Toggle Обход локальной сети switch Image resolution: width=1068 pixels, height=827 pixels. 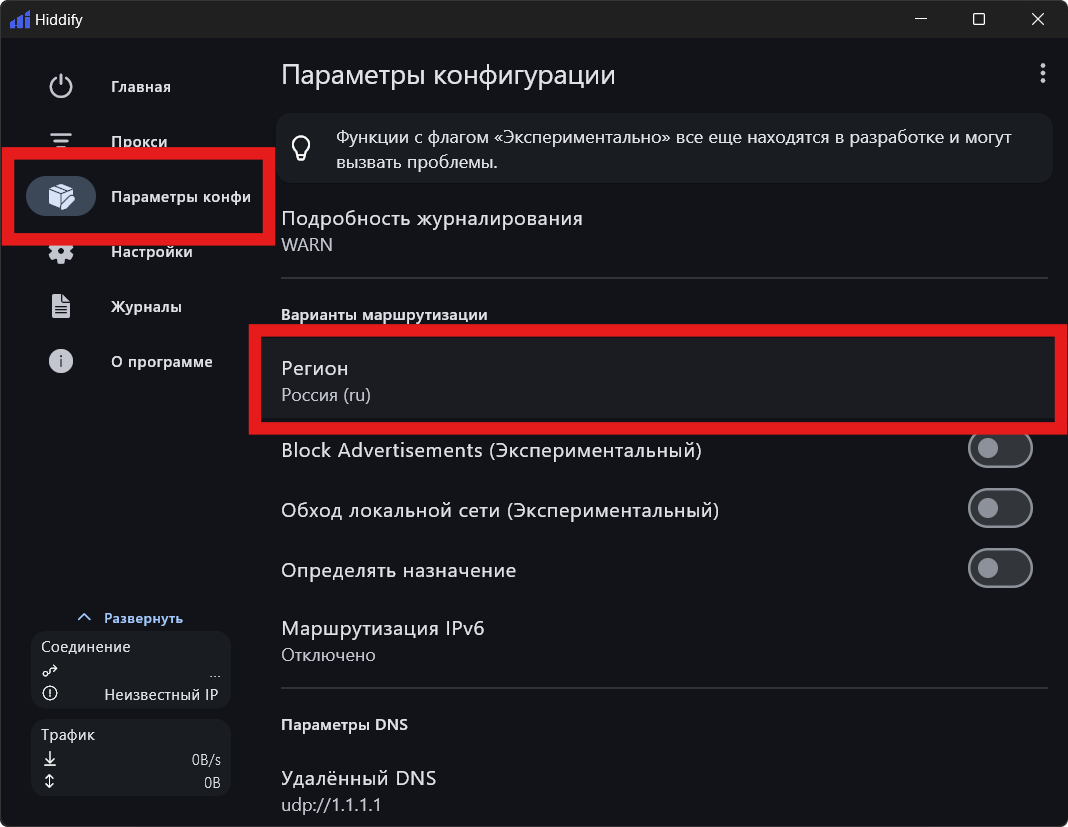coord(999,509)
